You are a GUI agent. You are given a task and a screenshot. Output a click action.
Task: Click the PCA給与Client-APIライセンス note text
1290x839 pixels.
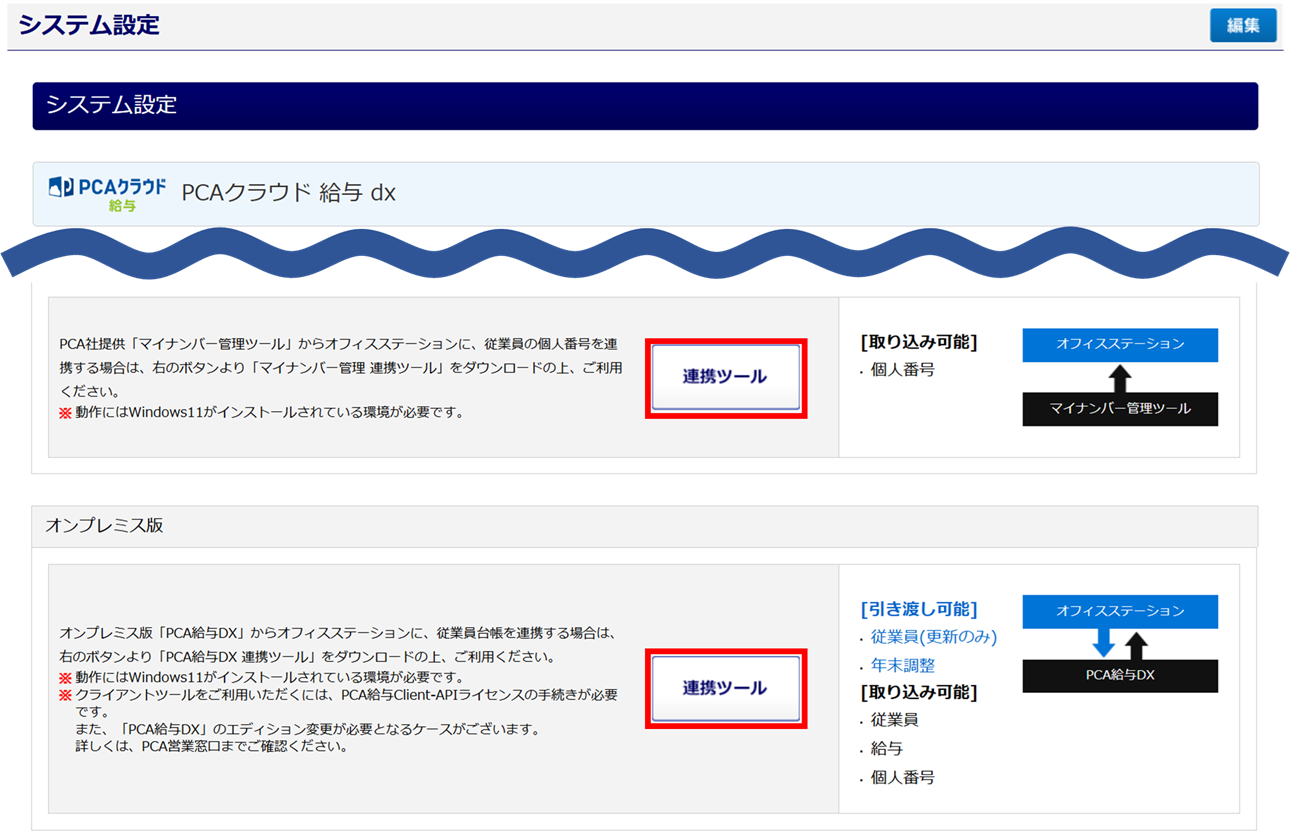click(346, 703)
